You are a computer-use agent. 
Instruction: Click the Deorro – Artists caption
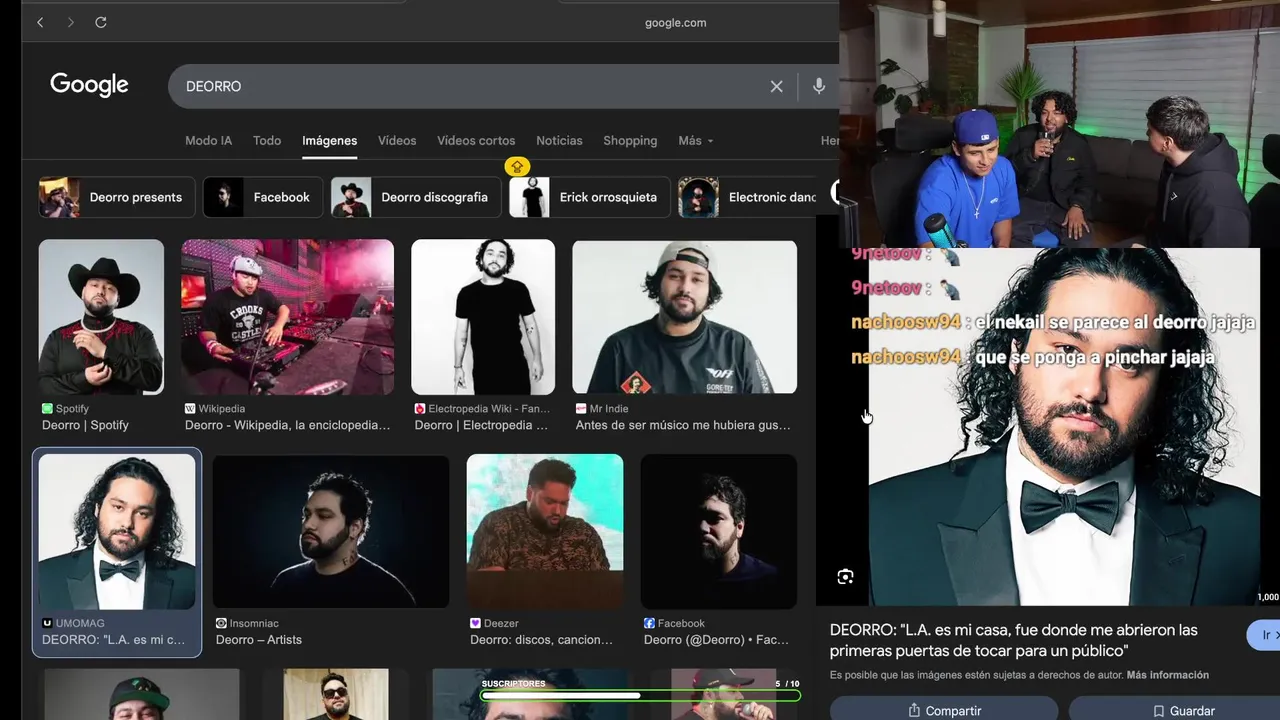point(258,640)
